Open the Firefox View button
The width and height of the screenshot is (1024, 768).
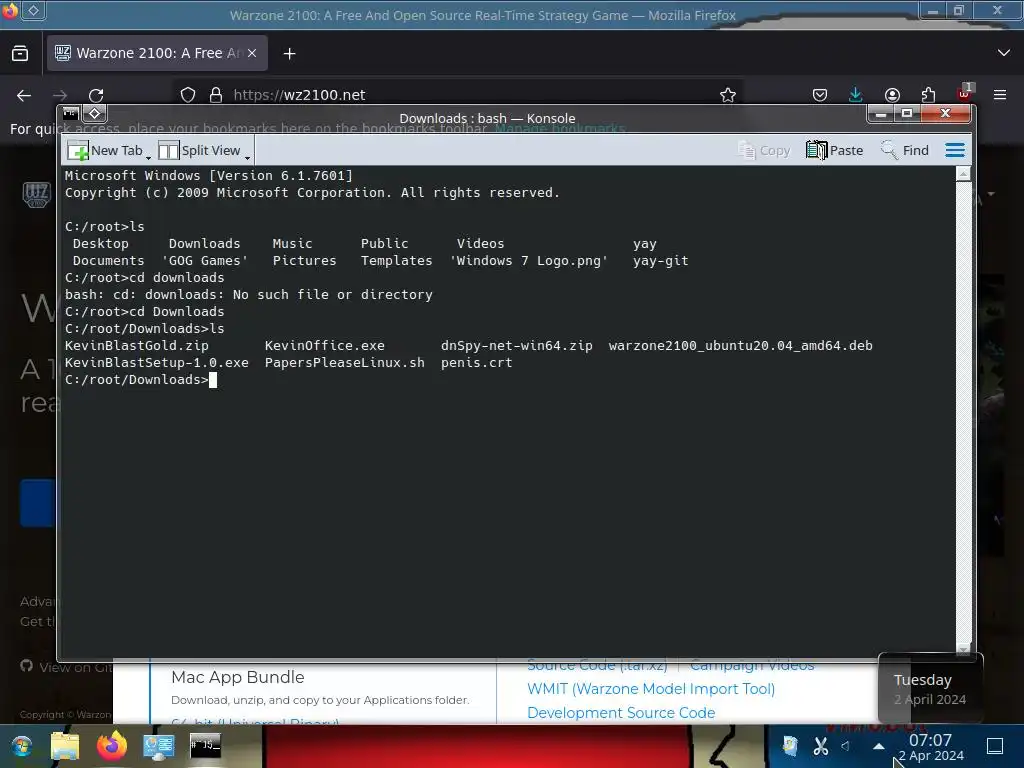click(20, 54)
